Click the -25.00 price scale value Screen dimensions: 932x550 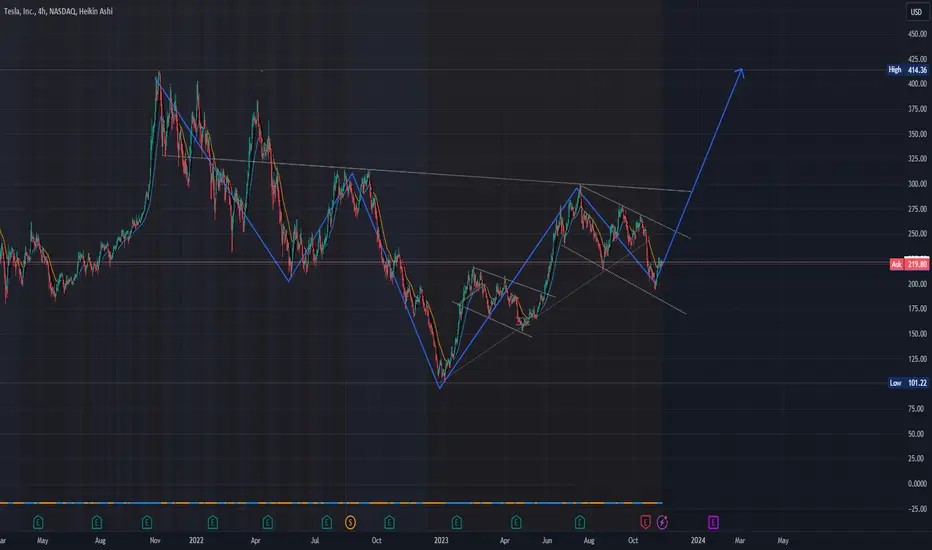click(917, 509)
